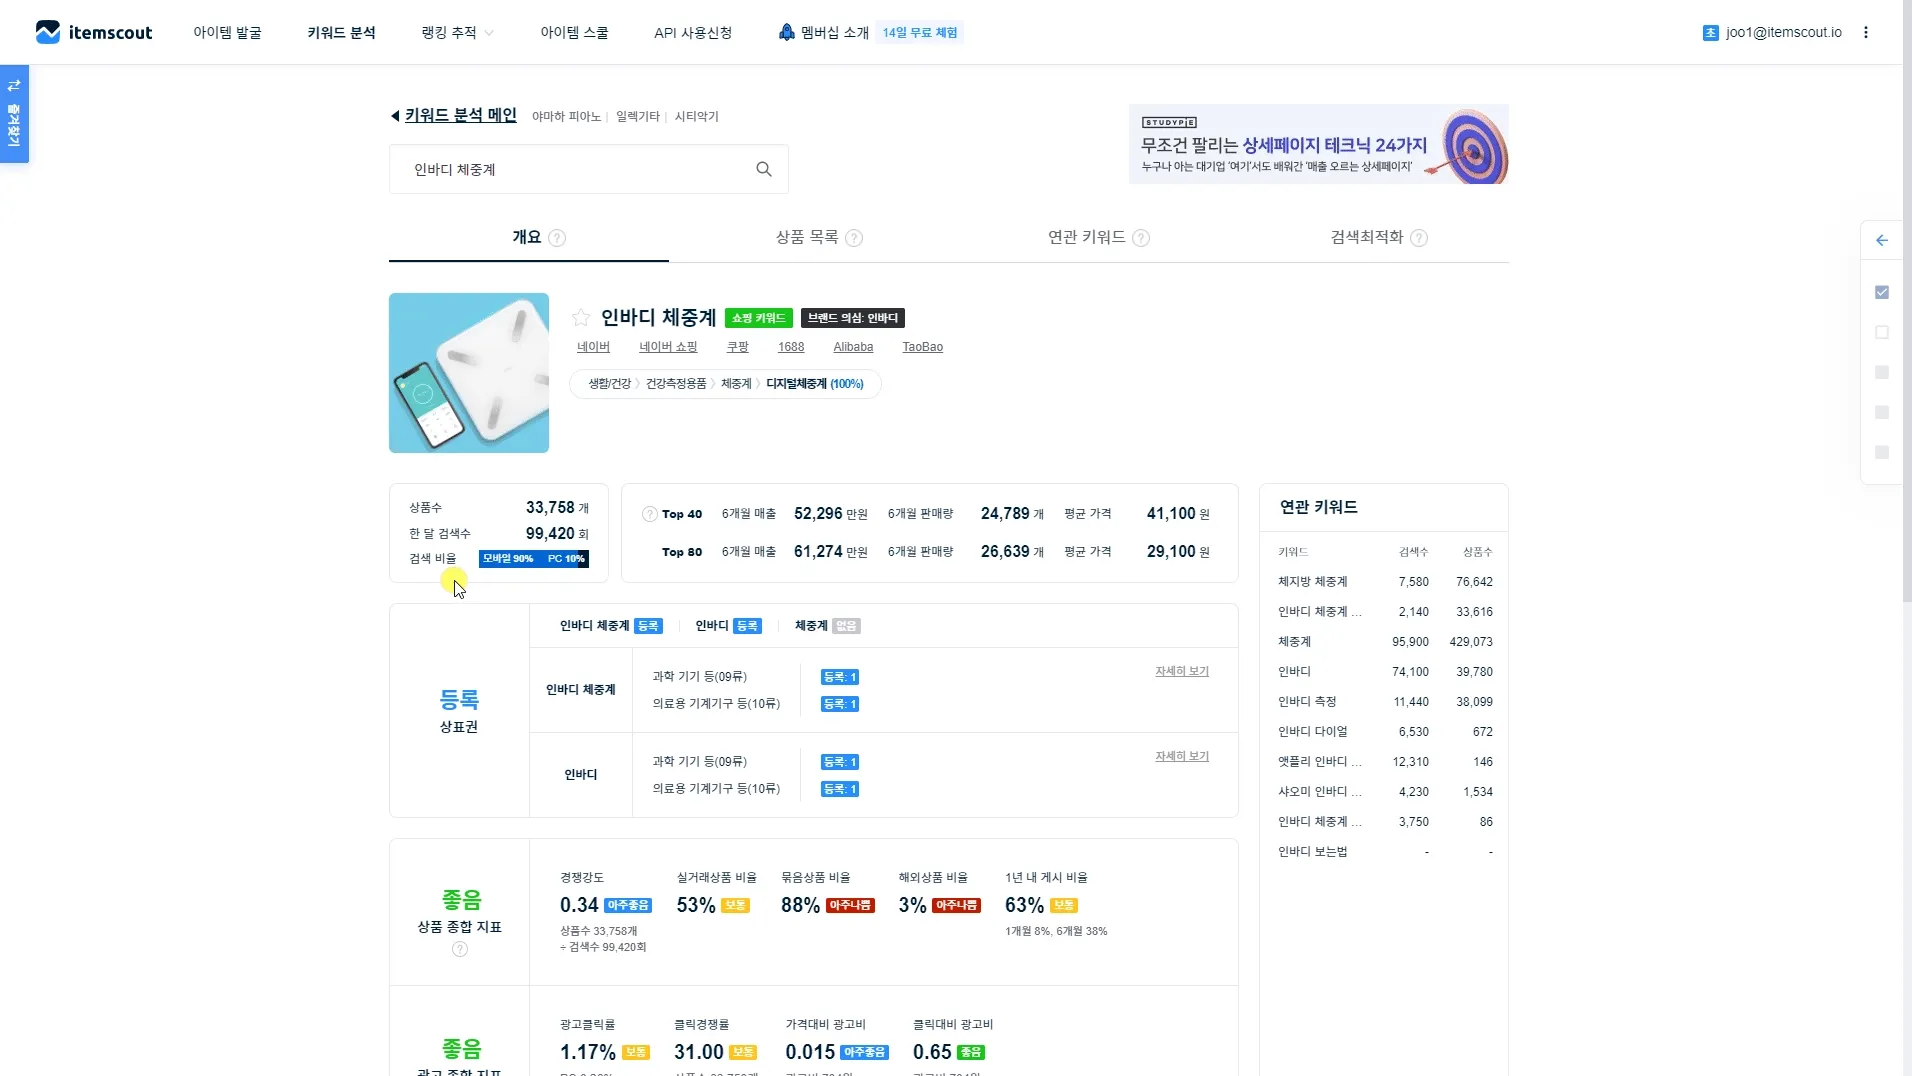
Task: Open 아이템 발굴 menu
Action: pyautogui.click(x=227, y=32)
